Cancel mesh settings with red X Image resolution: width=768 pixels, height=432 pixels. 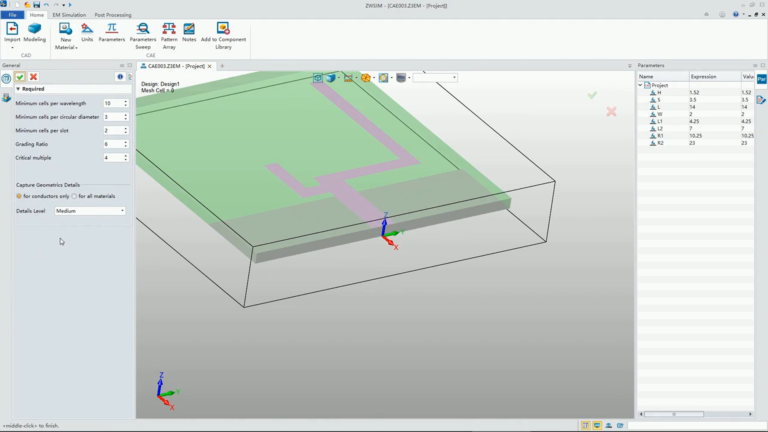[x=33, y=77]
